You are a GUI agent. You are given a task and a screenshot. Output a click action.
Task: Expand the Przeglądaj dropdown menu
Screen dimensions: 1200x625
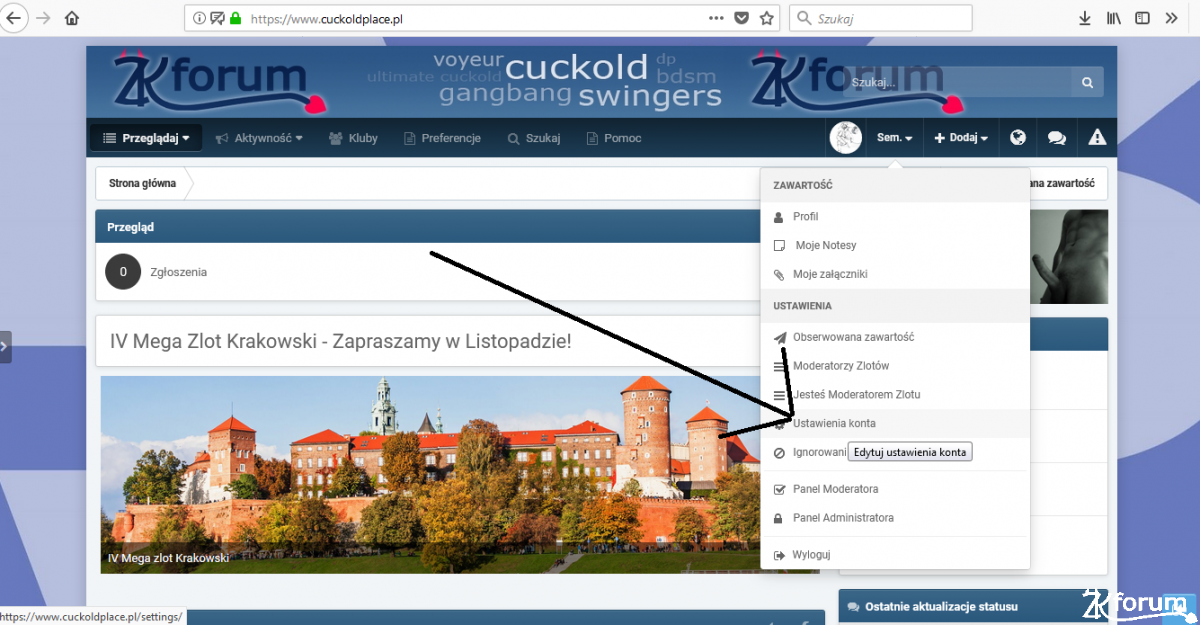(146, 138)
